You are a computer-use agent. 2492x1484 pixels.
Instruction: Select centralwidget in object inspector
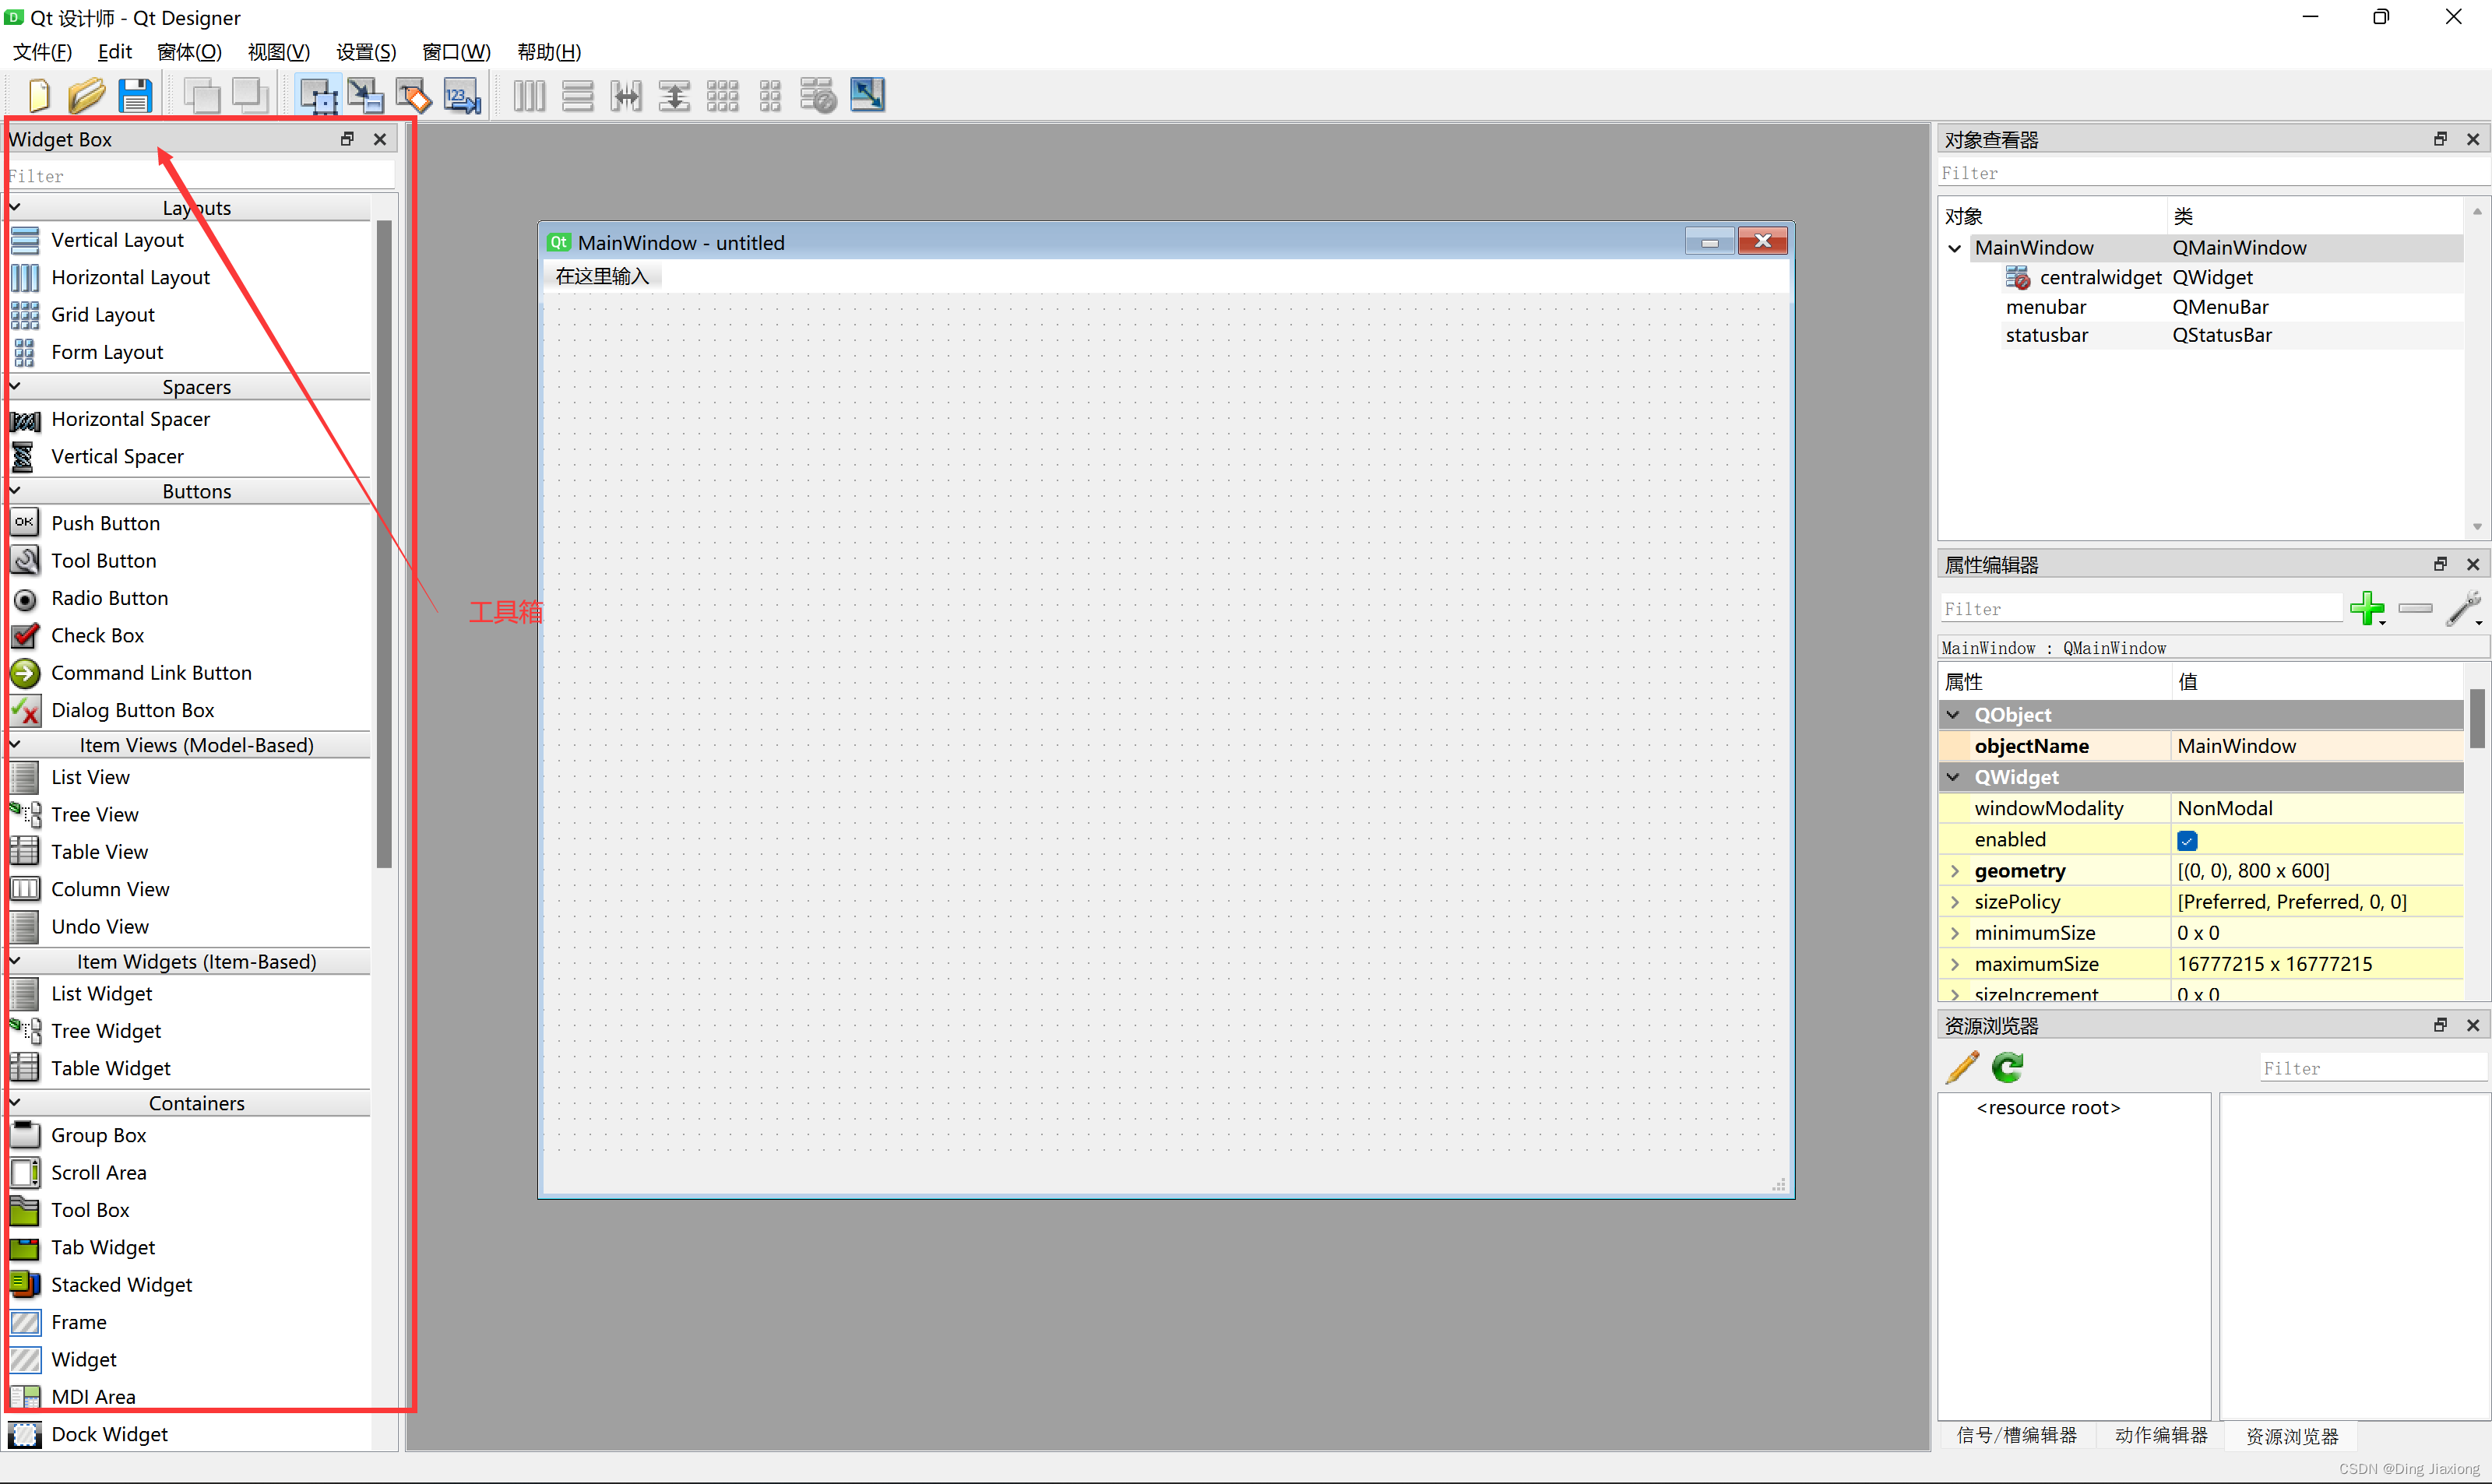[x=2099, y=278]
